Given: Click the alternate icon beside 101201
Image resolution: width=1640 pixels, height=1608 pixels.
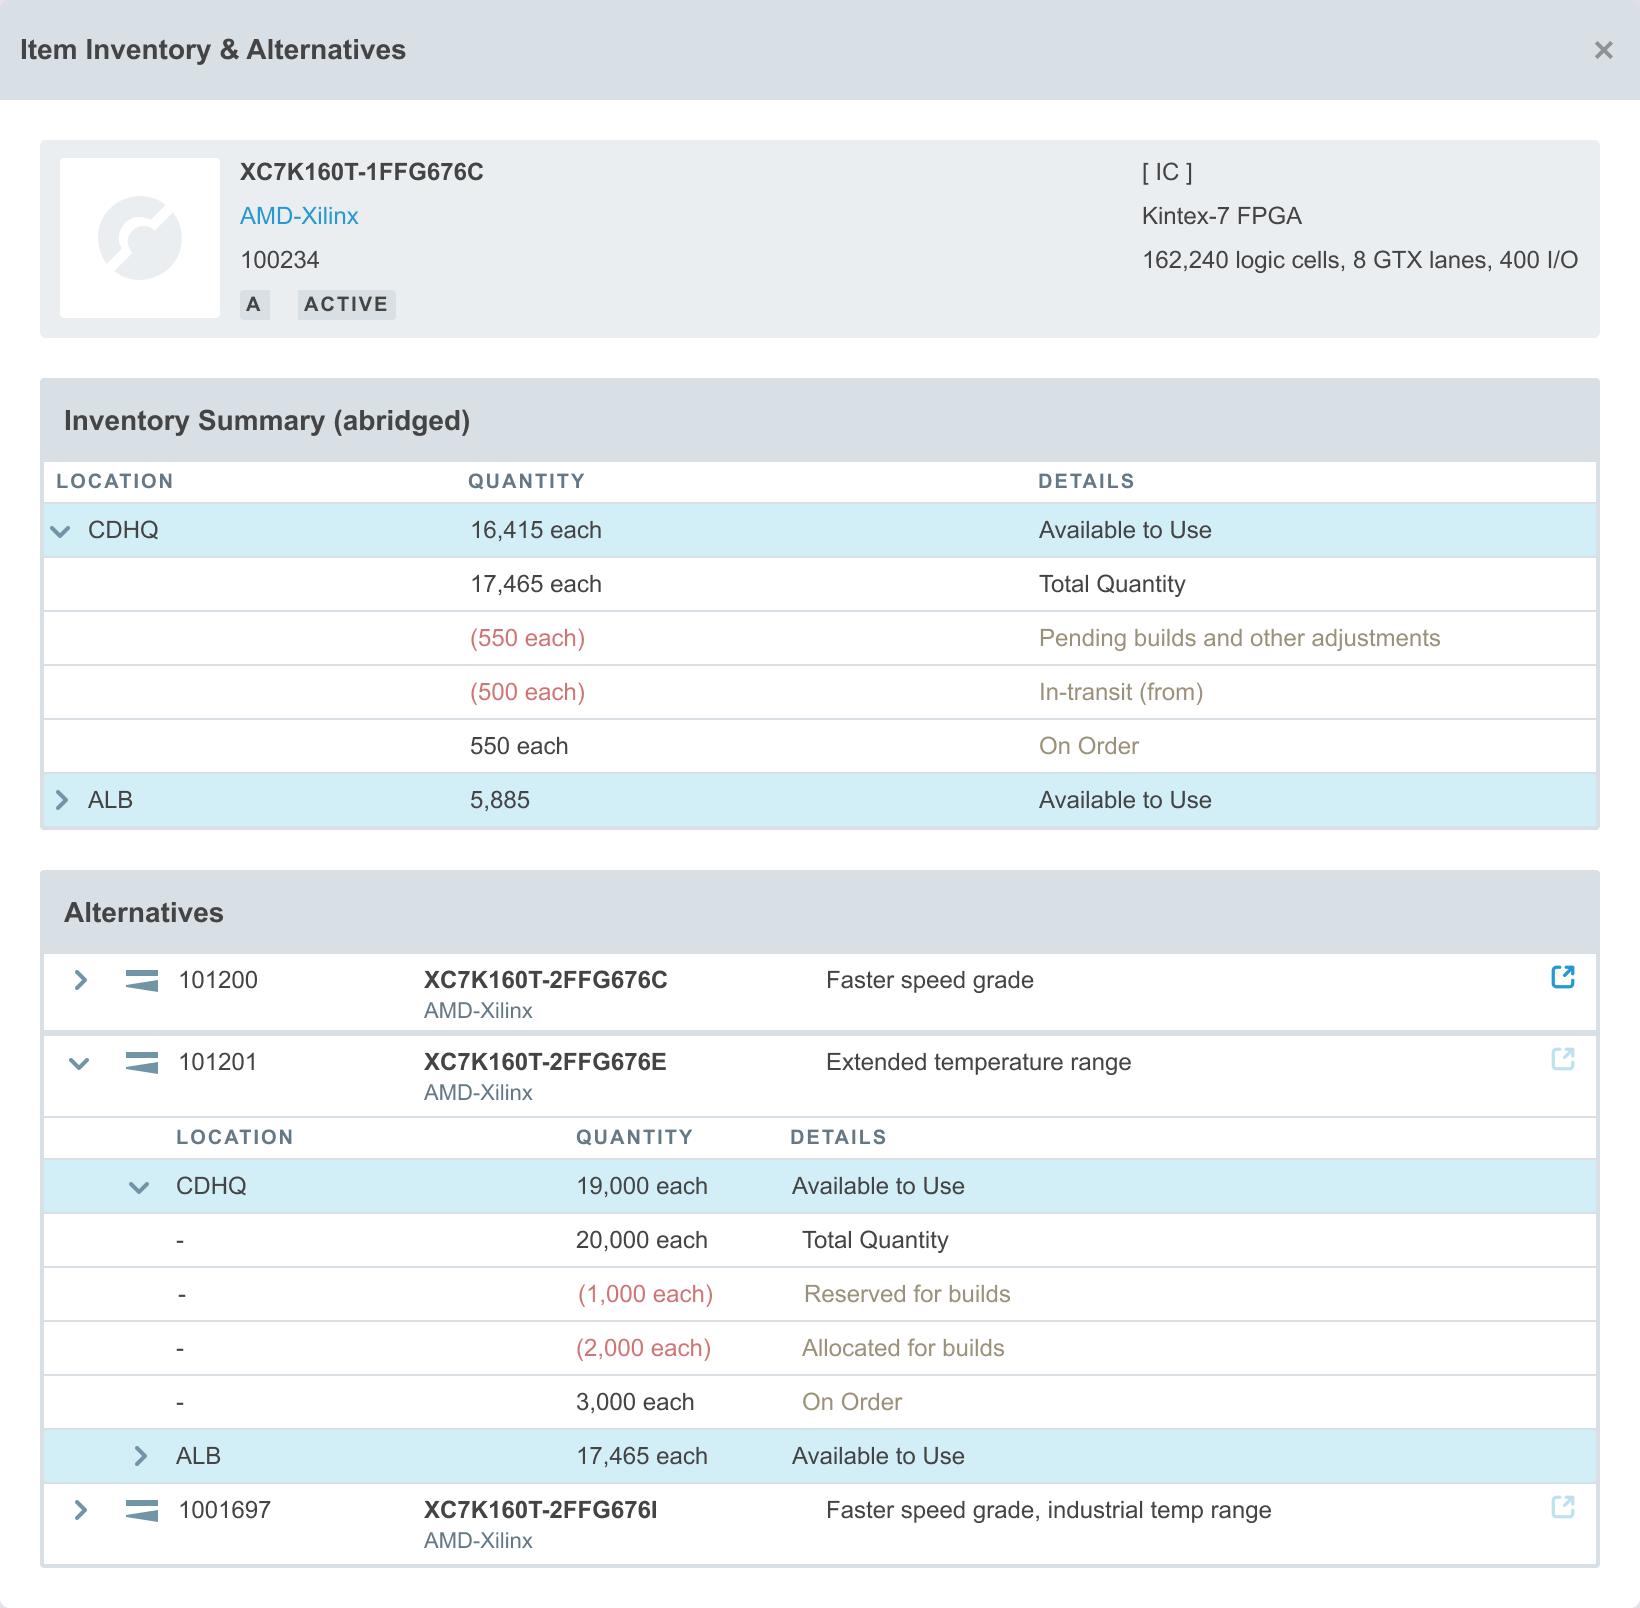Looking at the screenshot, I should 142,1062.
